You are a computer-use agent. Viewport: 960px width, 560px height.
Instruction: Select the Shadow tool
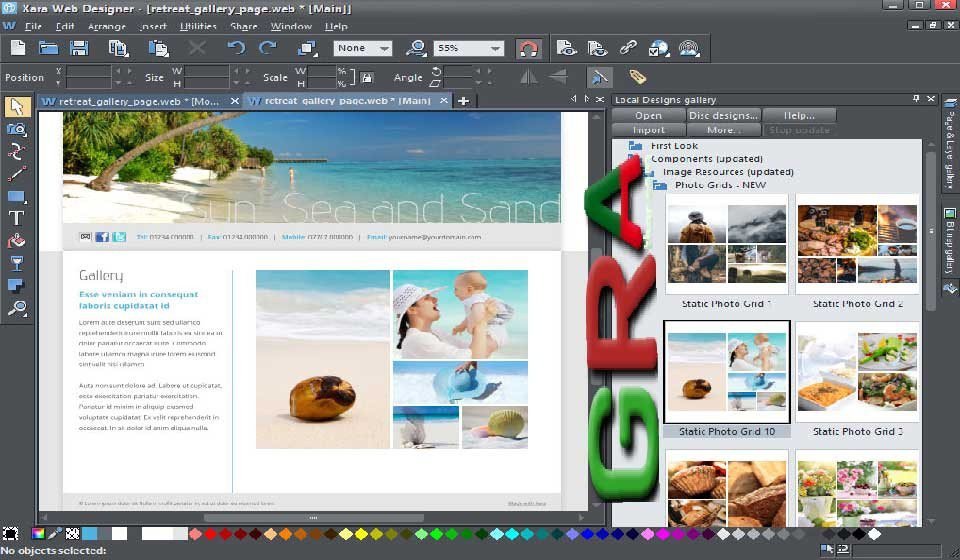pos(16,286)
